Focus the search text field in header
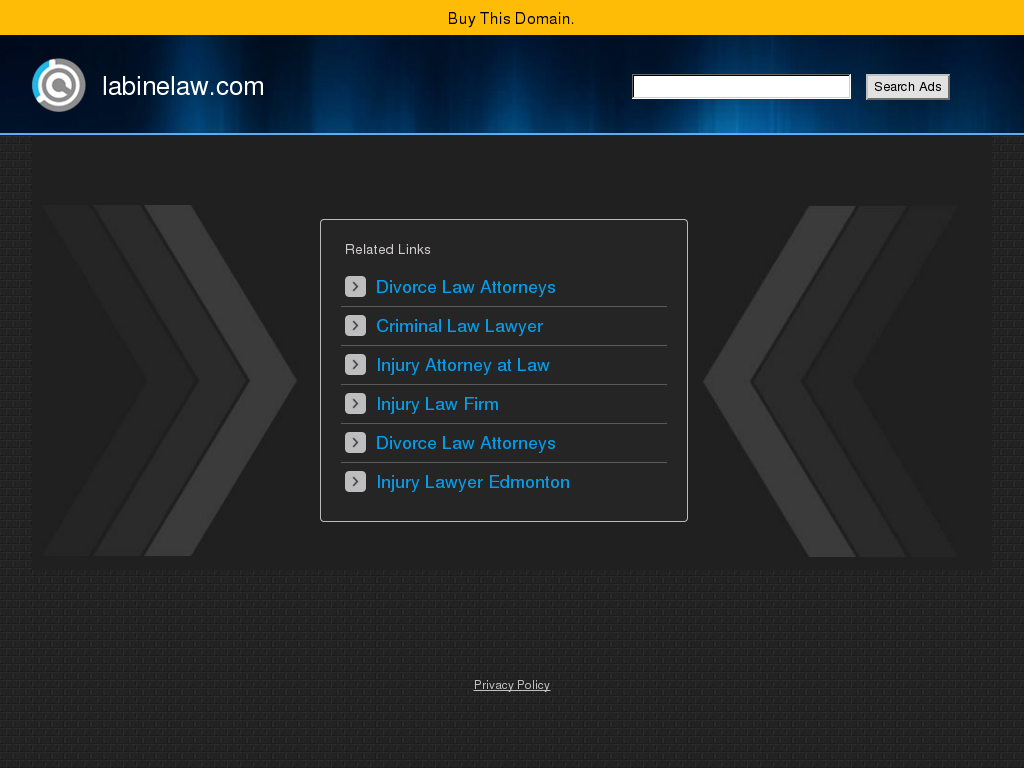Screen dimensions: 1024x768 point(741,87)
